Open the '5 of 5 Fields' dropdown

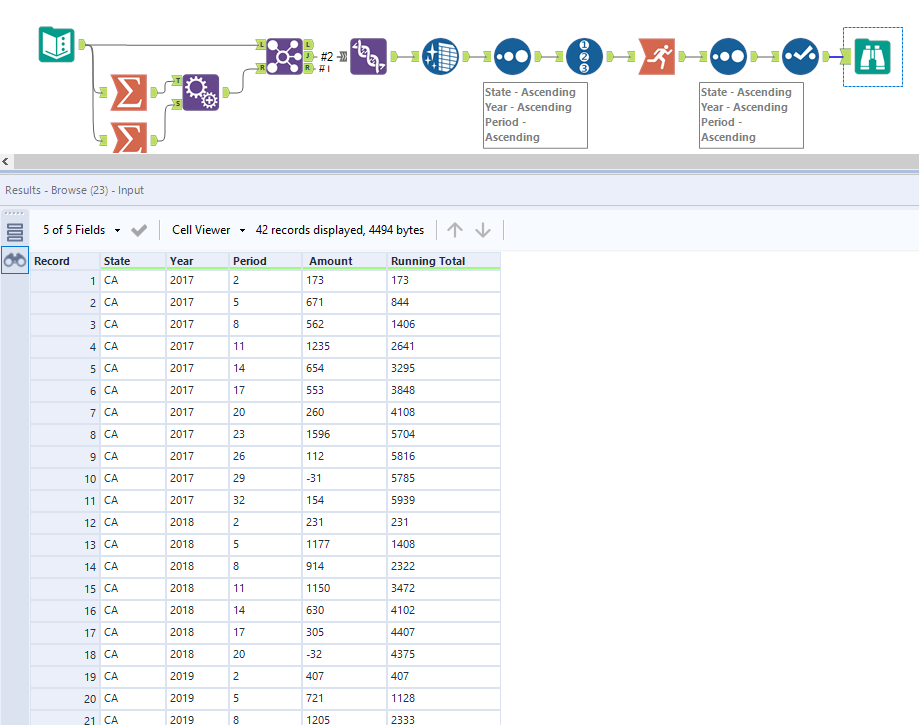click(x=85, y=229)
